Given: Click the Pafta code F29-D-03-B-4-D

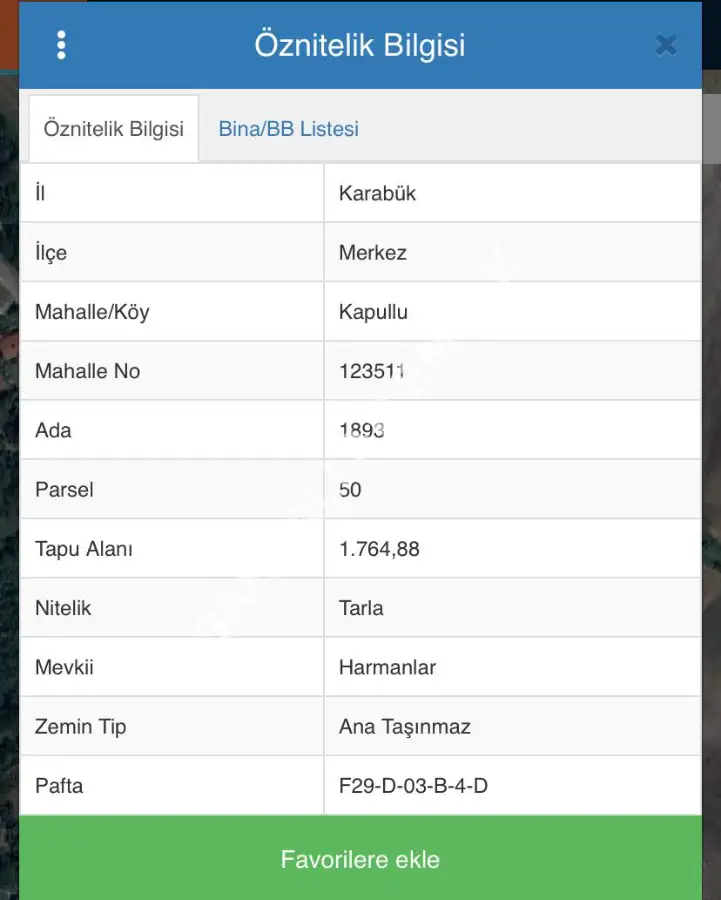Looking at the screenshot, I should click(x=413, y=786).
